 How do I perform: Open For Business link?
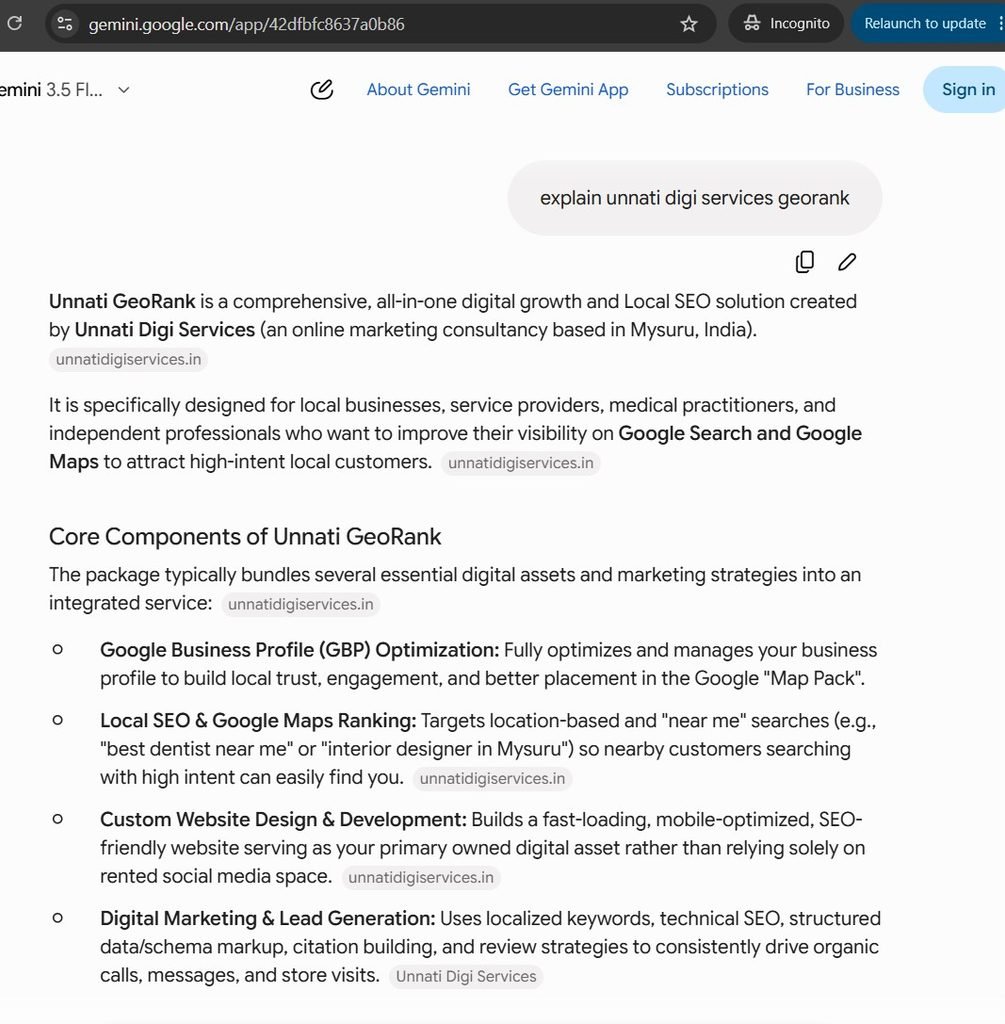pos(852,89)
